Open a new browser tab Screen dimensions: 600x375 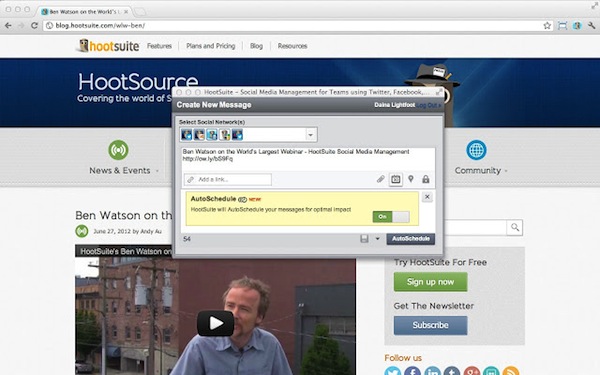click(140, 11)
